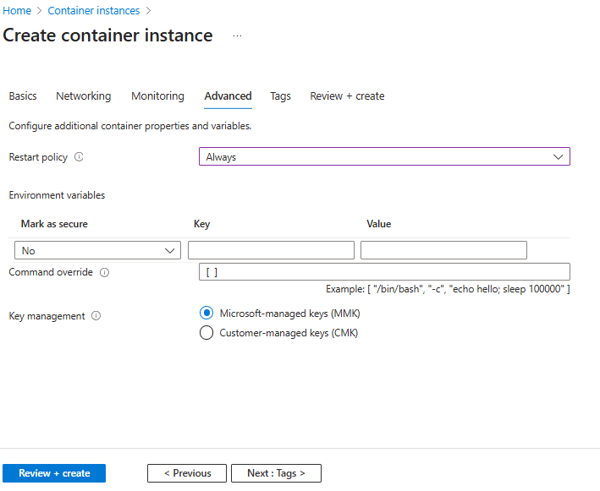Click info icon next to Key management
This screenshot has width=600, height=491.
click(x=96, y=316)
